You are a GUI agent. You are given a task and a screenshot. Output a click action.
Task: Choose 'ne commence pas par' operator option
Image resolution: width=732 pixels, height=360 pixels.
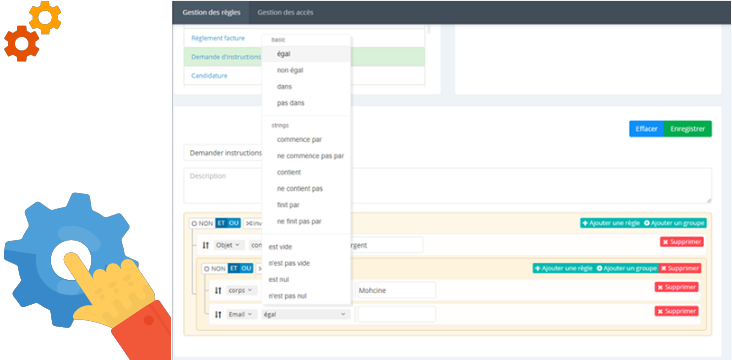[306, 156]
